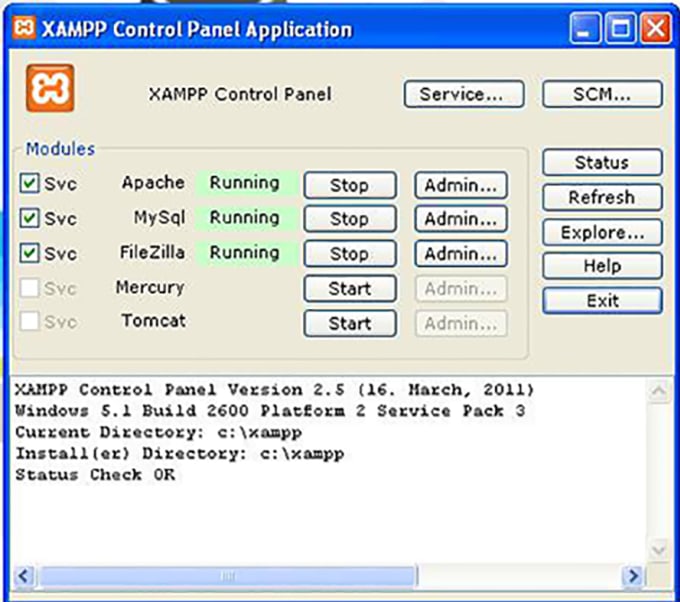Open MySql Admin page
Image resolution: width=680 pixels, height=602 pixels.
point(461,219)
